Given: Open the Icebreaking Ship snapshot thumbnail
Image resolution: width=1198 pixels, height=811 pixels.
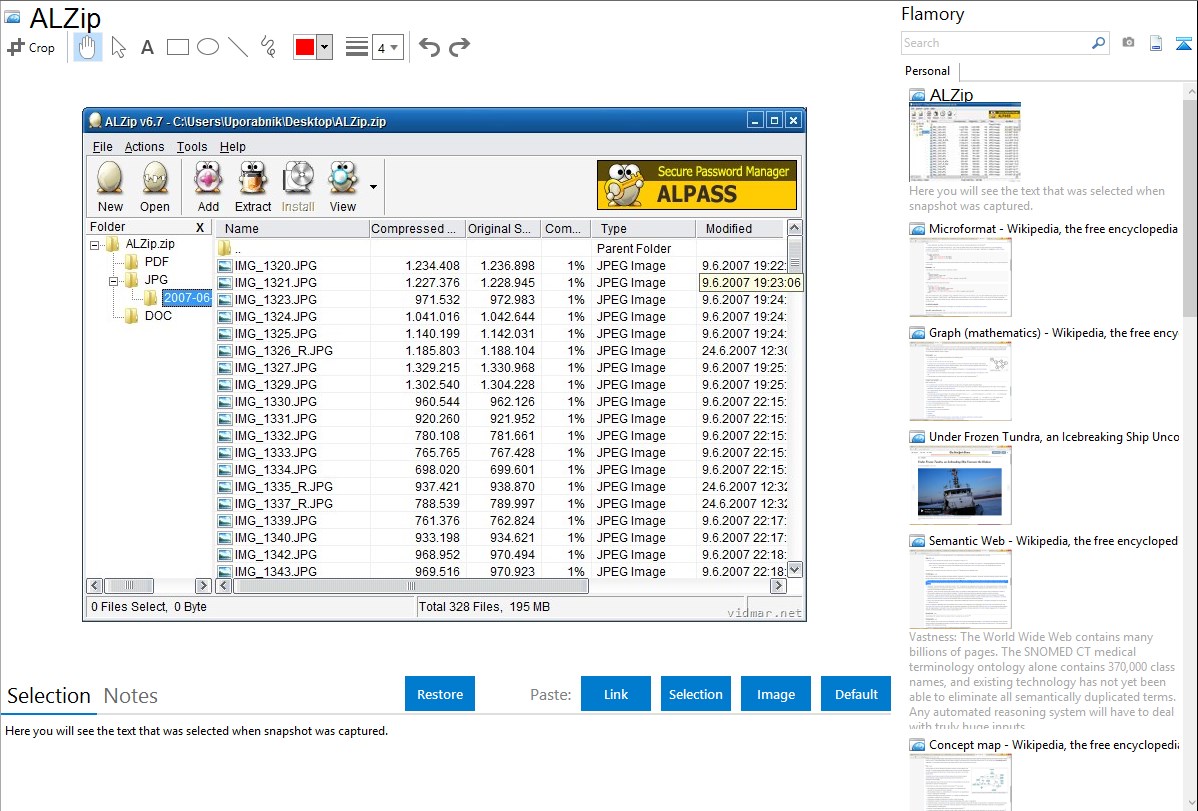Looking at the screenshot, I should [960, 485].
